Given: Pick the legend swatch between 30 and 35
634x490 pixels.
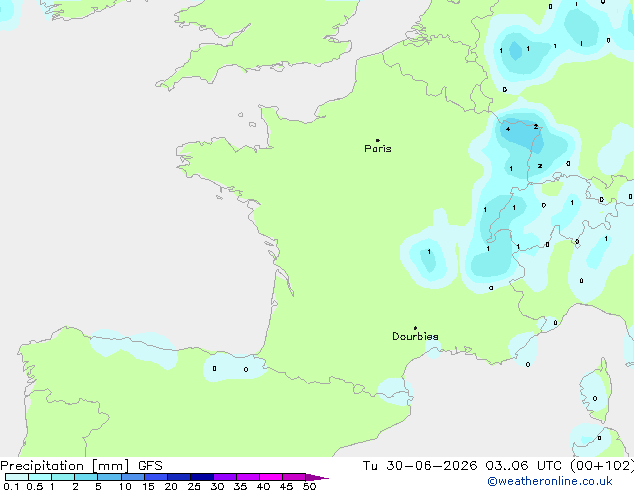Looking at the screenshot, I should pos(225,477).
